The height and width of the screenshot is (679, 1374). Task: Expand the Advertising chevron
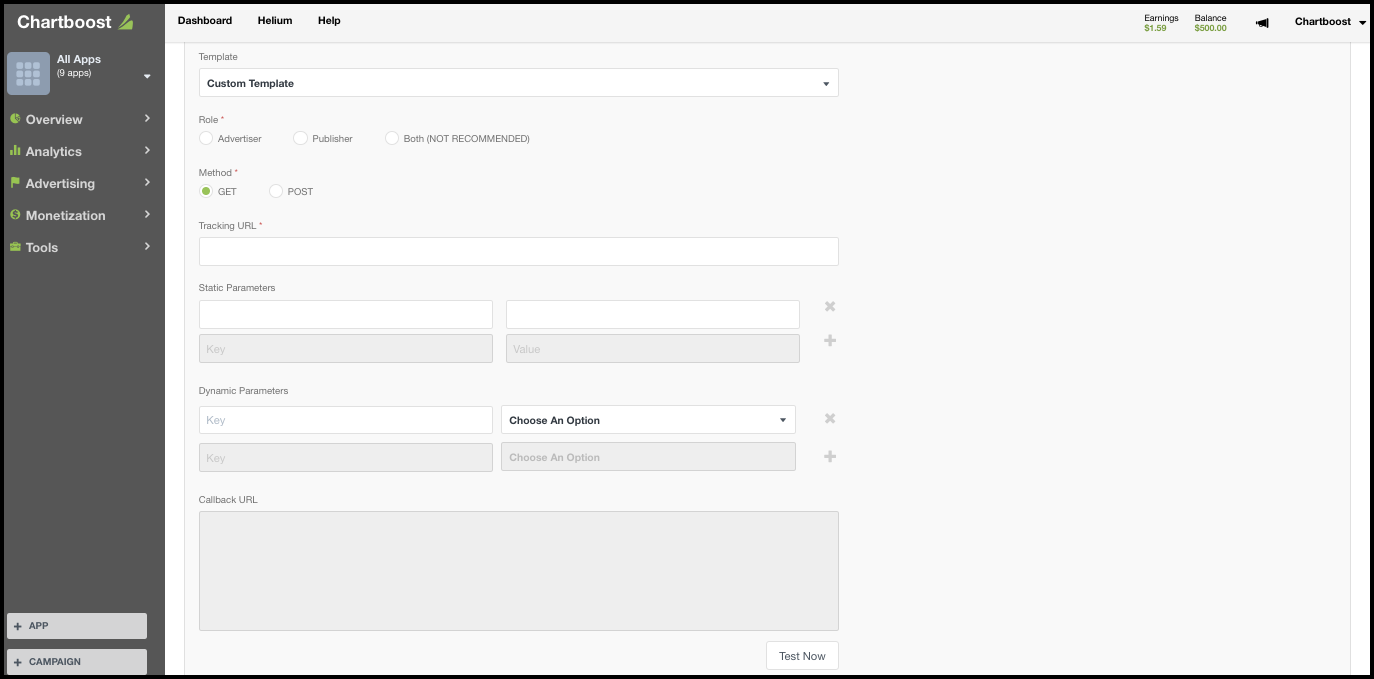147,182
